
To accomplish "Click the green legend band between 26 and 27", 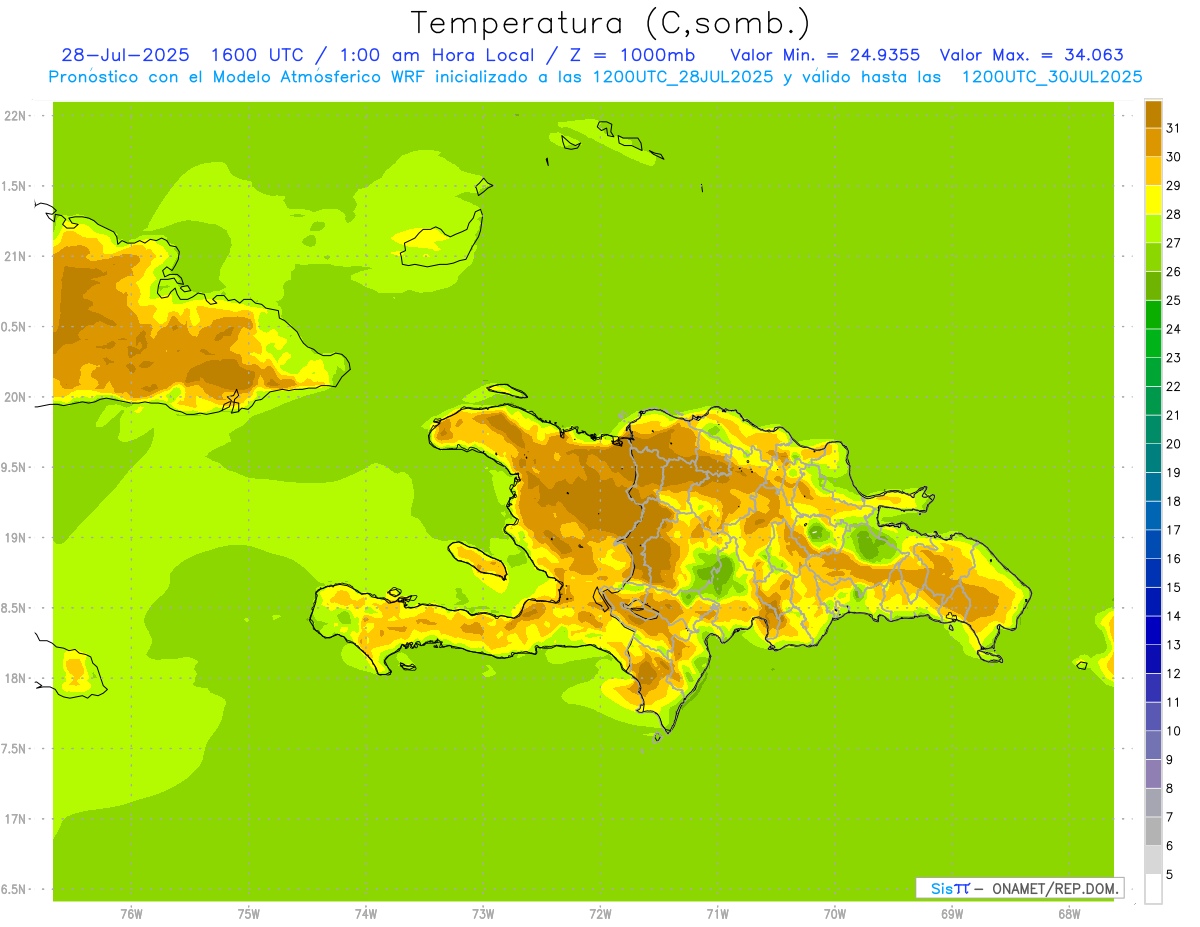I will (x=1153, y=257).
